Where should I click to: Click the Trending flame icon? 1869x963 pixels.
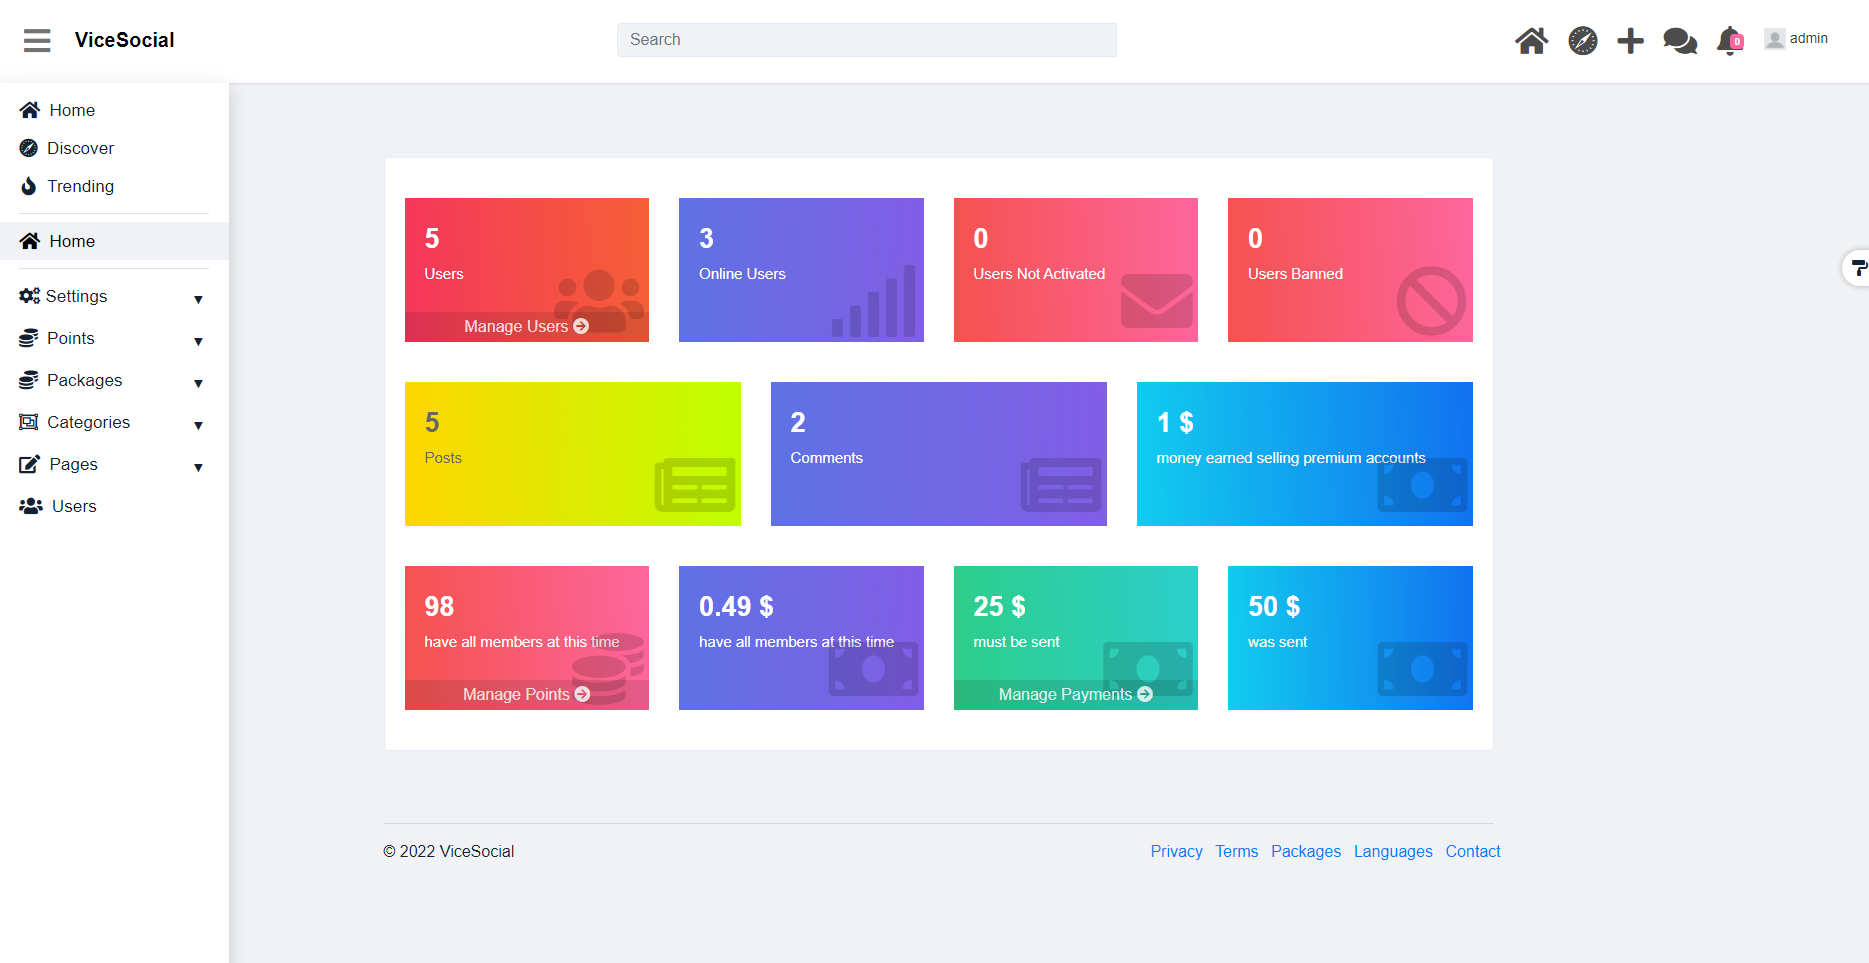point(29,186)
